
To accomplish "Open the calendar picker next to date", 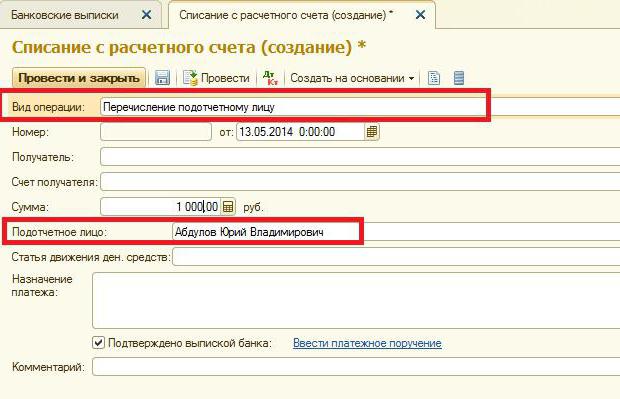I will [372, 132].
